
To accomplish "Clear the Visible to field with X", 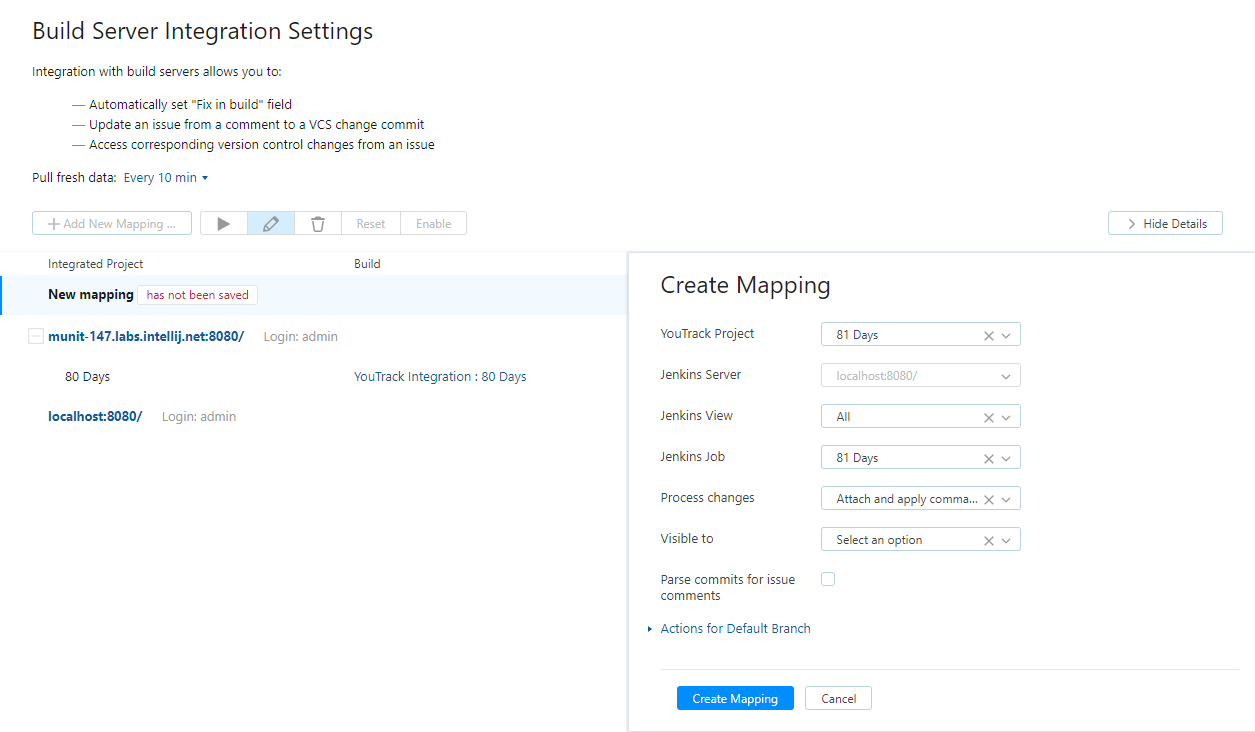I will click(x=989, y=541).
